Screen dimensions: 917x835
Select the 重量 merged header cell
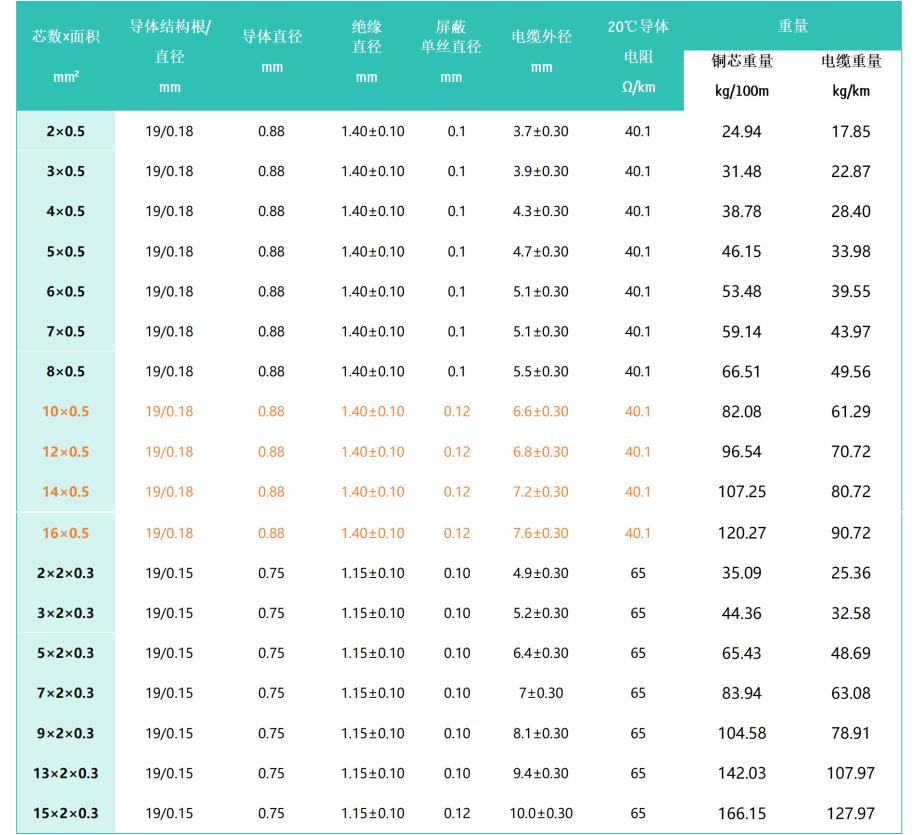[x=793, y=27]
